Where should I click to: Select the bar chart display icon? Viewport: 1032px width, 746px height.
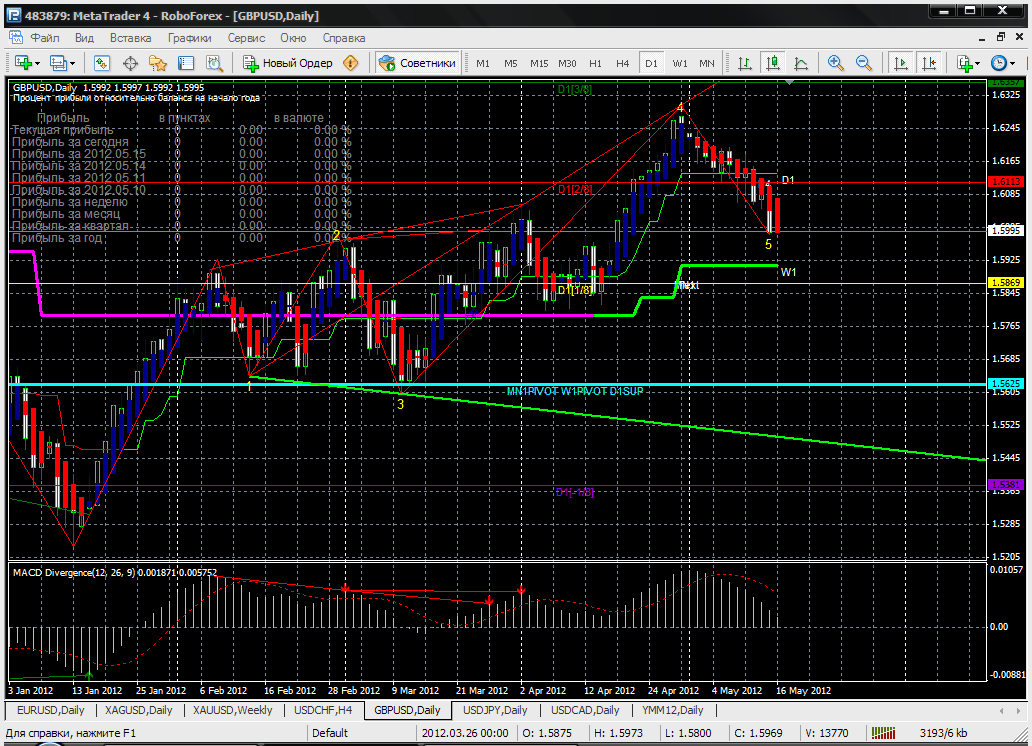coord(745,63)
